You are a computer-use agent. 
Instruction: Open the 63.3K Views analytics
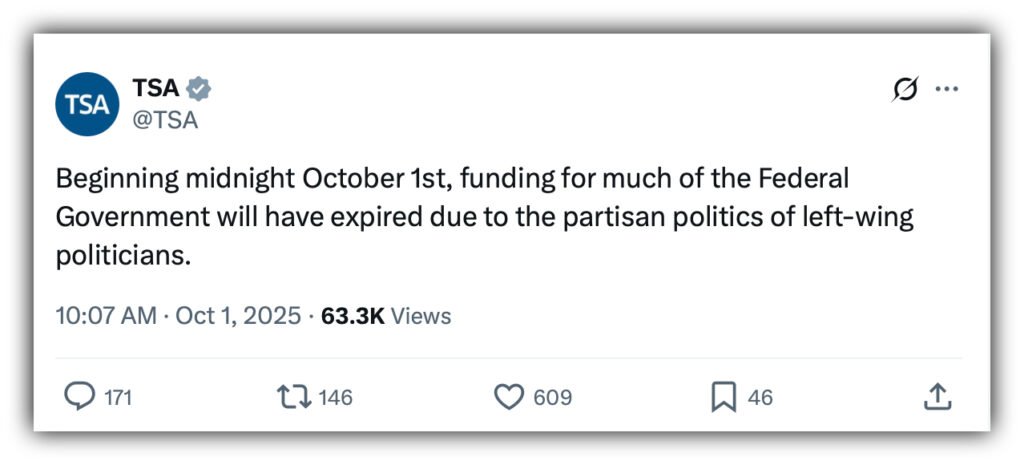[386, 316]
